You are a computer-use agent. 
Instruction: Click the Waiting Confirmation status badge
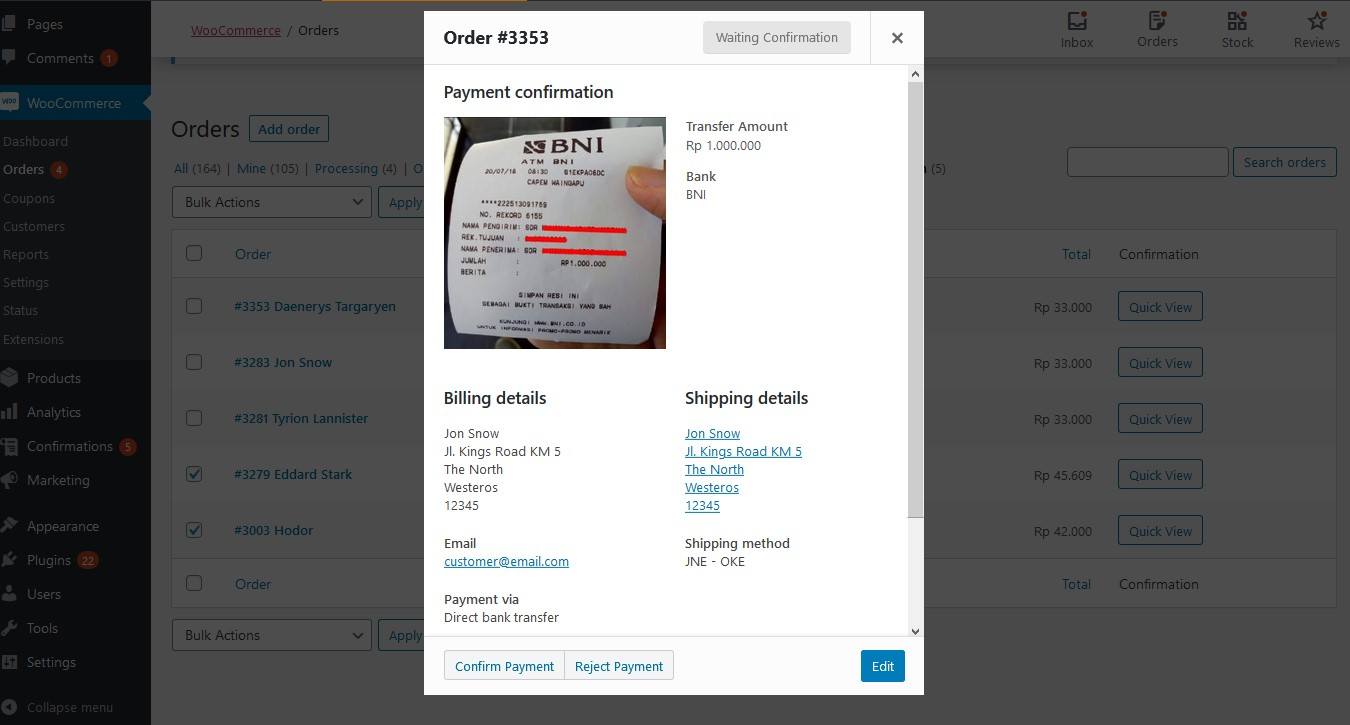coord(777,38)
